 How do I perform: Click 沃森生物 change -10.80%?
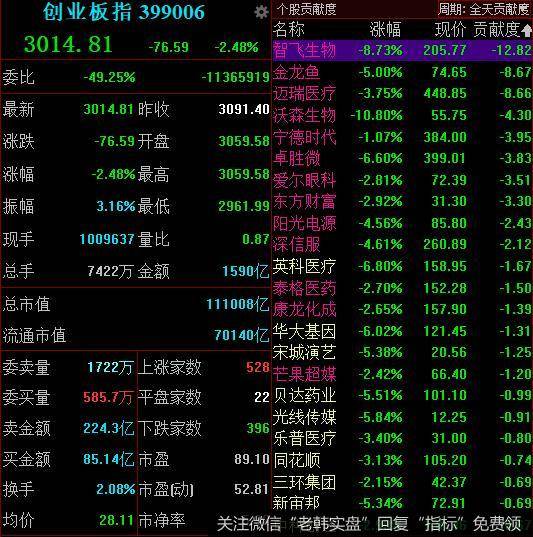pyautogui.click(x=377, y=115)
